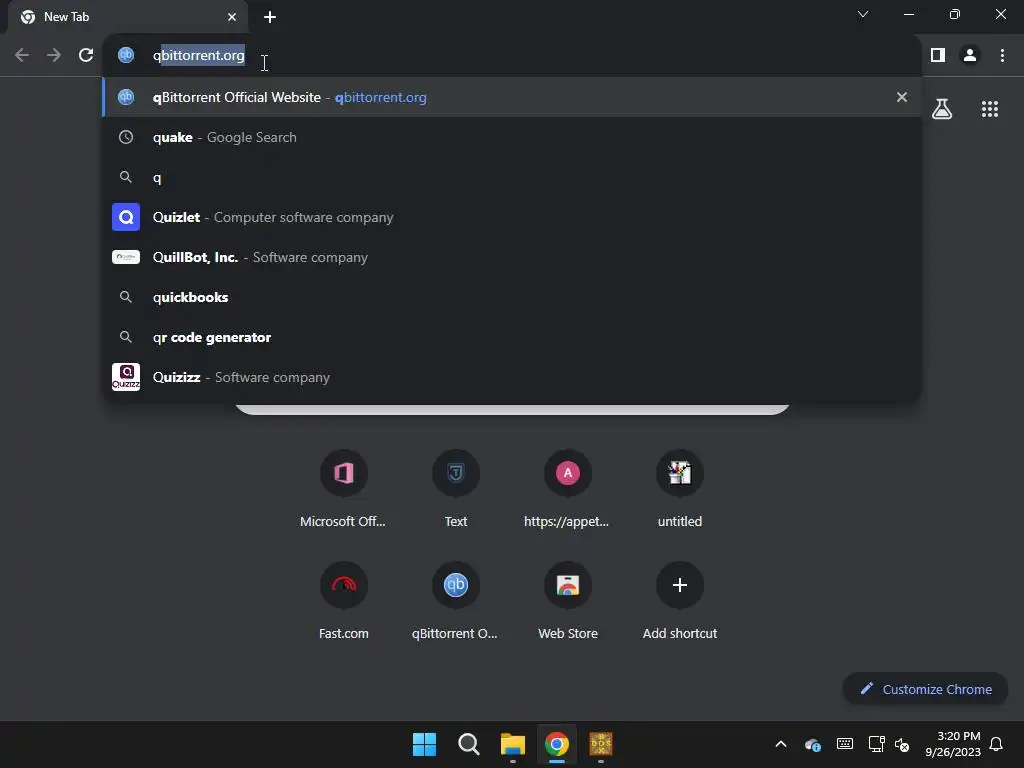The image size is (1024, 768).
Task: Show hidden system tray icons
Action: [x=780, y=744]
